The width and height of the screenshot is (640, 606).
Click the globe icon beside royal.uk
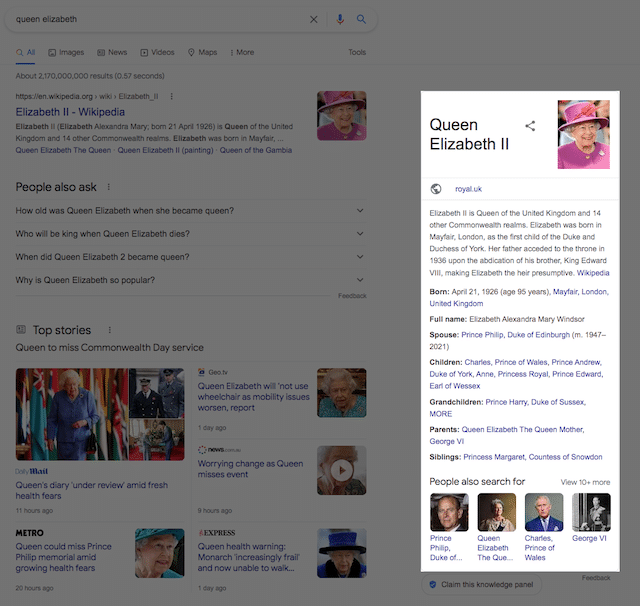pyautogui.click(x=436, y=189)
